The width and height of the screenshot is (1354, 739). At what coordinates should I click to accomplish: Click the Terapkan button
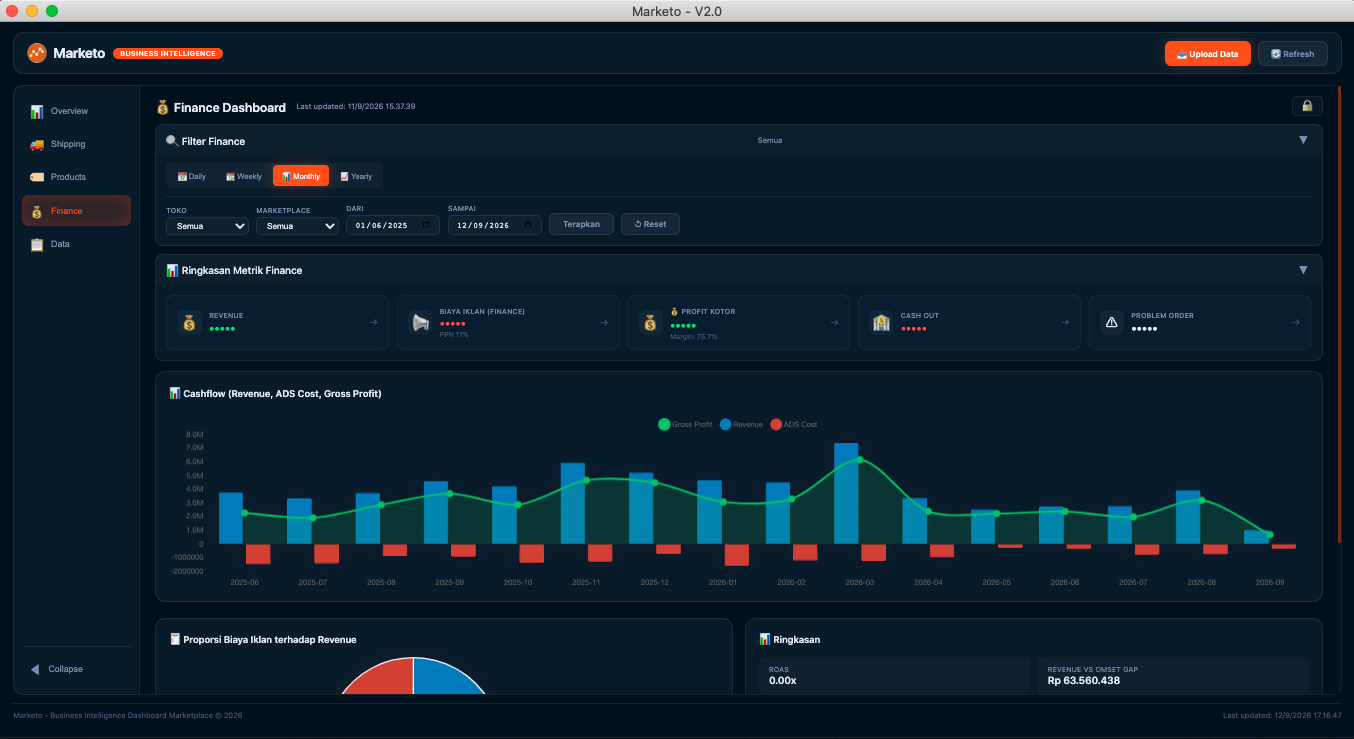581,224
